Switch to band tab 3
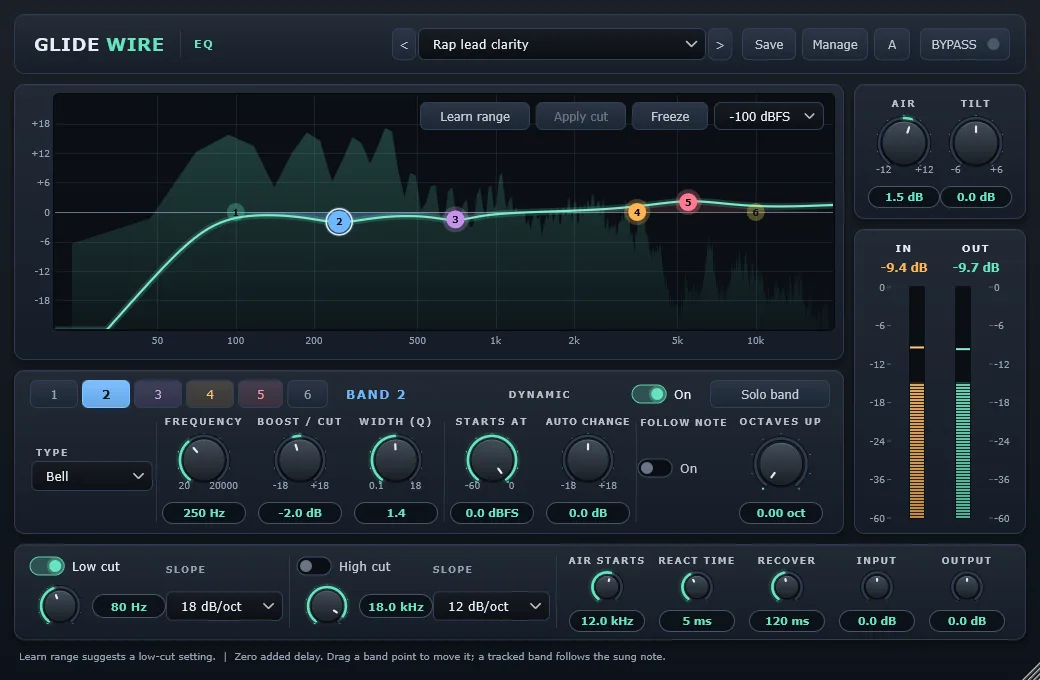The image size is (1040, 680). pyautogui.click(x=158, y=394)
